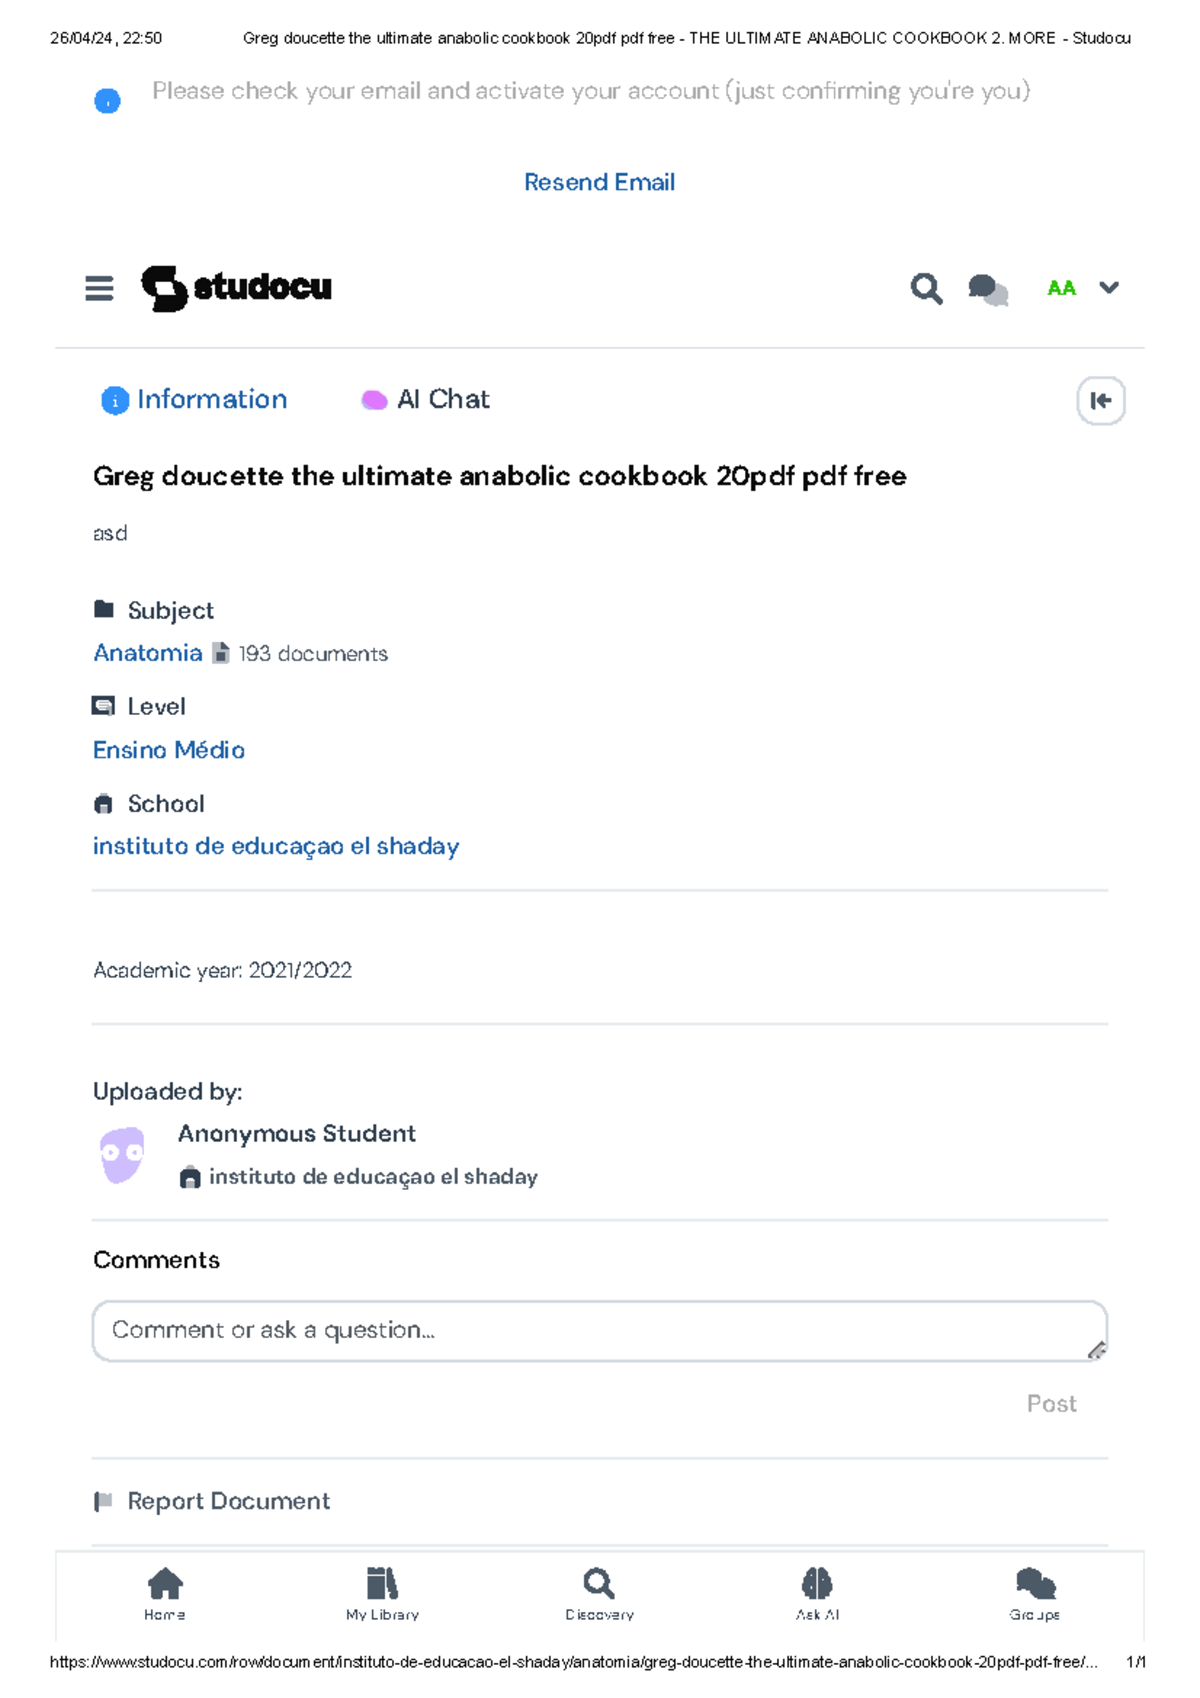1200x1698 pixels.
Task: Open the Ensino Médio level link
Action: pos(169,750)
